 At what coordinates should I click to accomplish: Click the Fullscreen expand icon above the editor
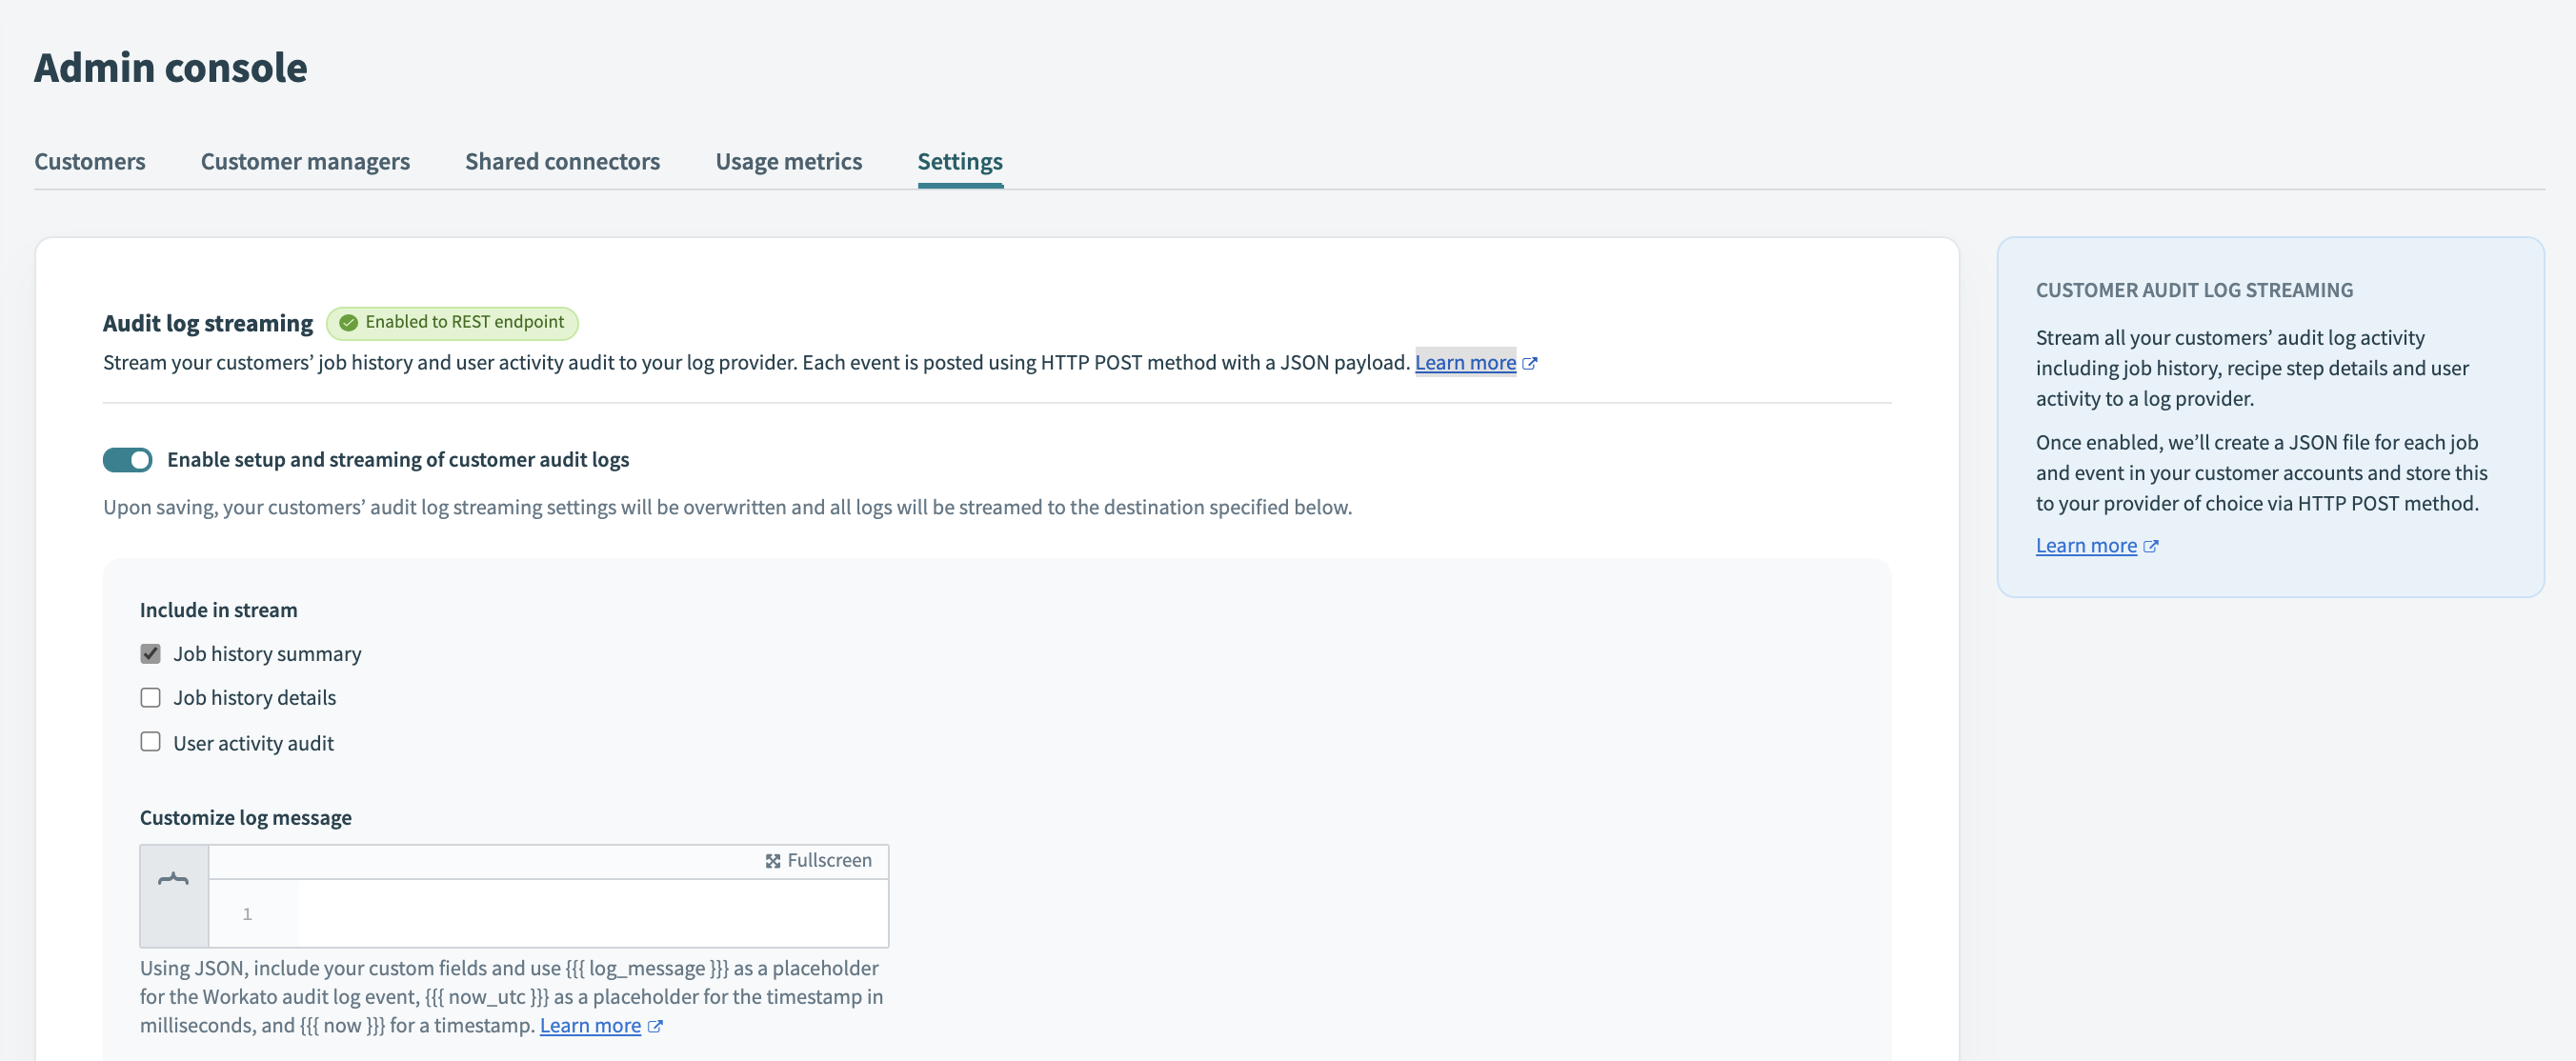point(772,860)
